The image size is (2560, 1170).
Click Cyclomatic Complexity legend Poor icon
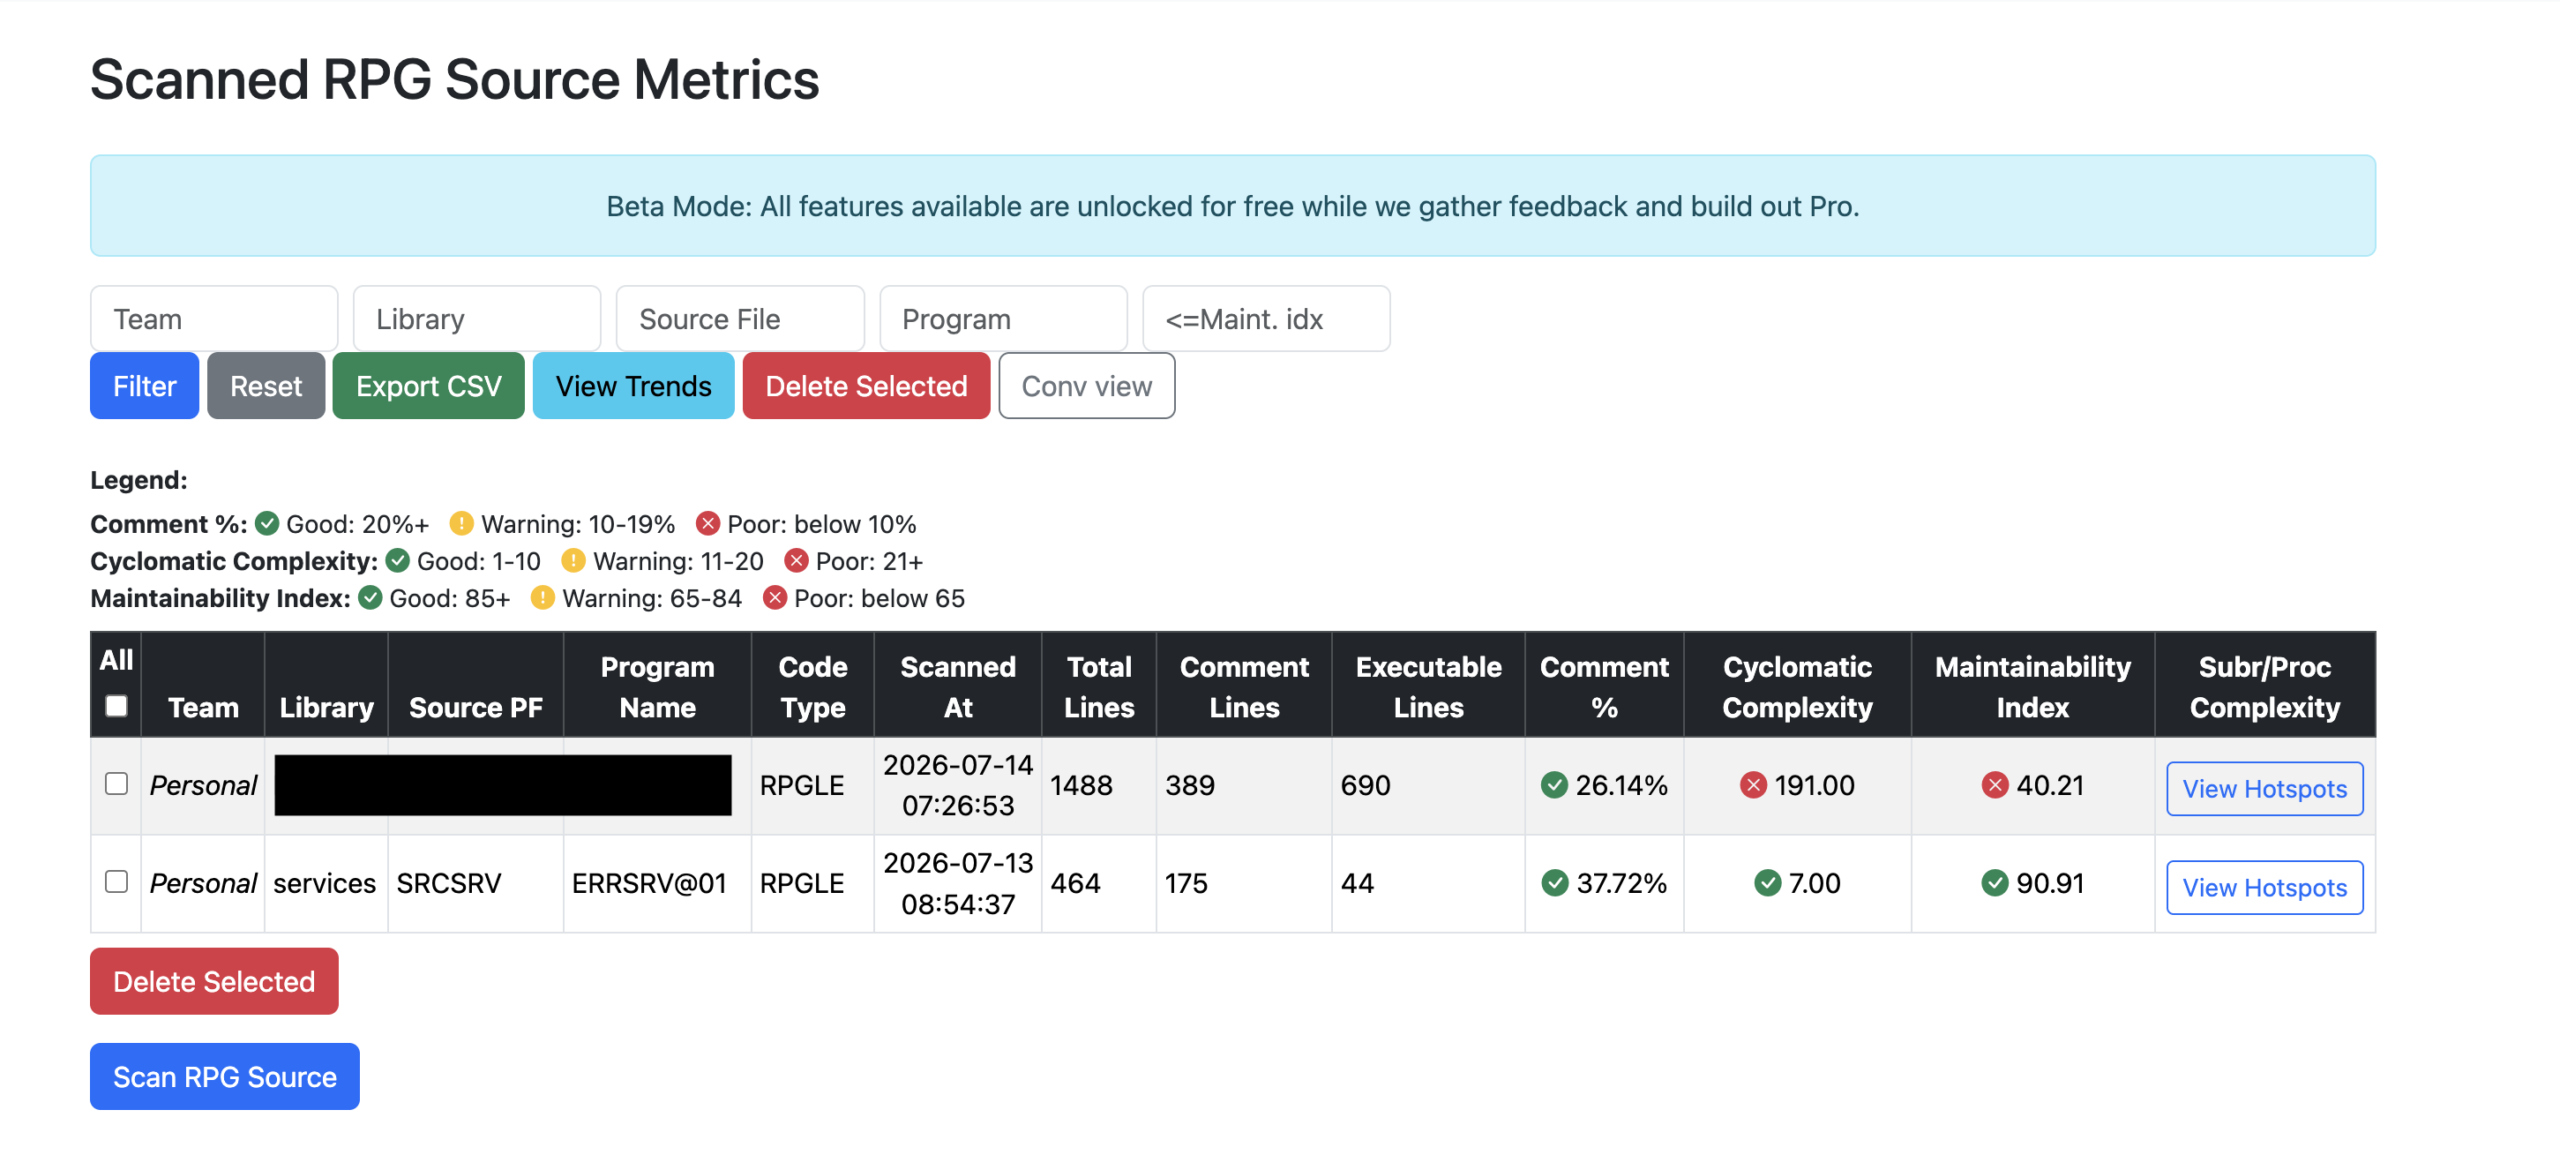pos(796,560)
